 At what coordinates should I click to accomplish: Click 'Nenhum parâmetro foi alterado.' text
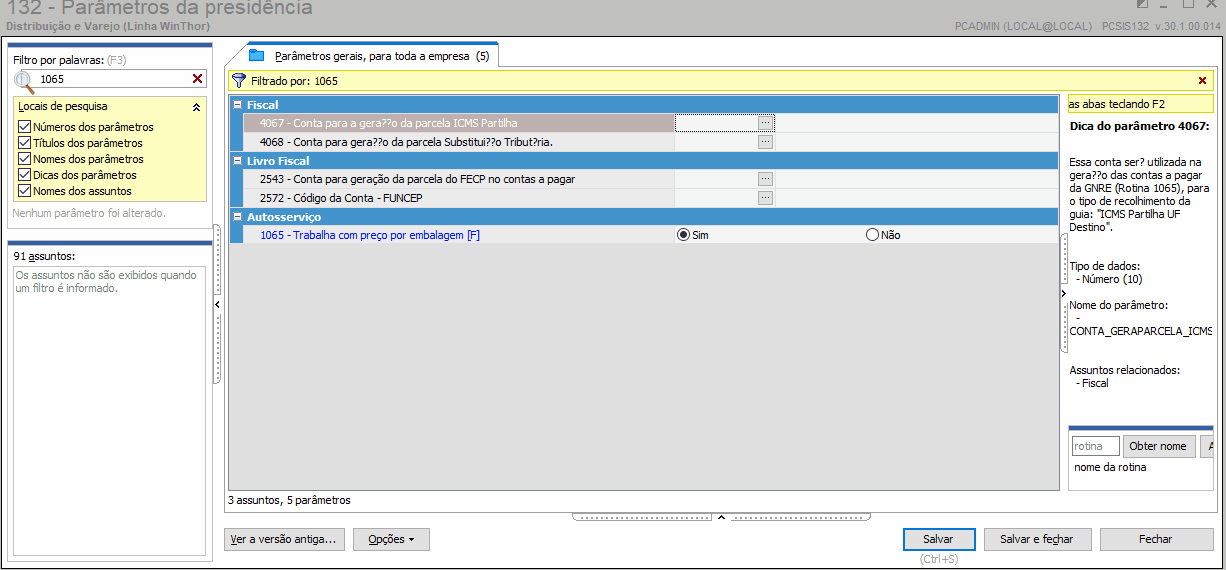point(89,213)
